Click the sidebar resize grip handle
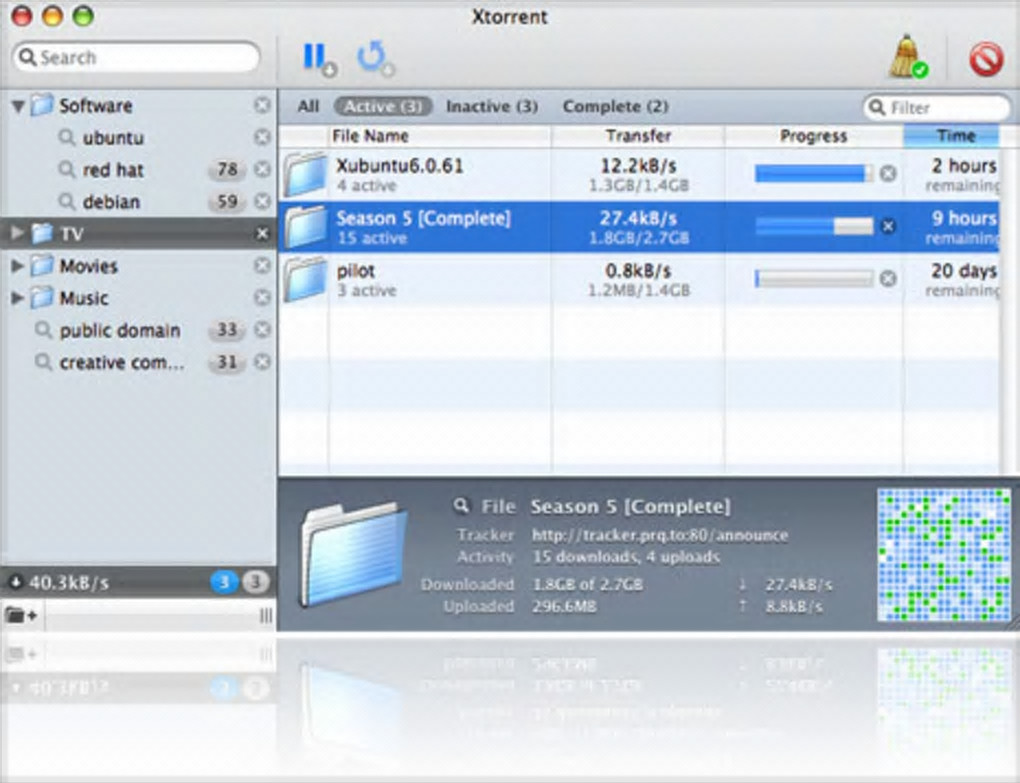Screen dimensions: 1020x783 click(265, 616)
